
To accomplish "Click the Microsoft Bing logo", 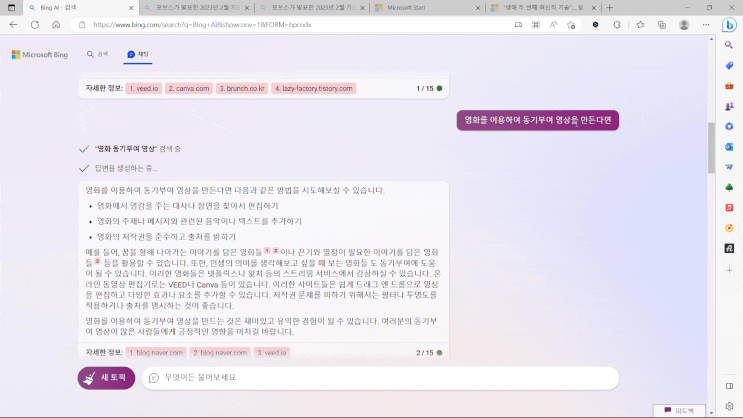I will (40, 55).
